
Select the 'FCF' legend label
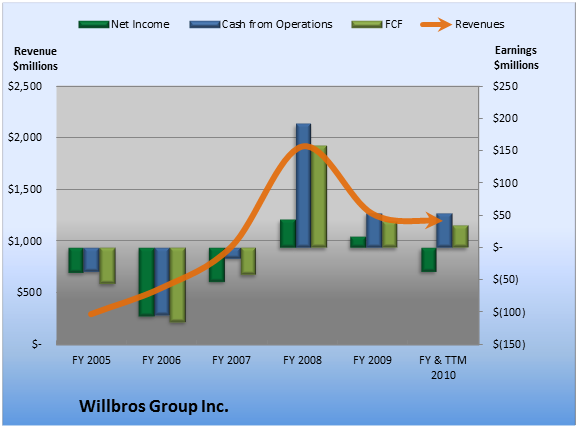coord(394,24)
